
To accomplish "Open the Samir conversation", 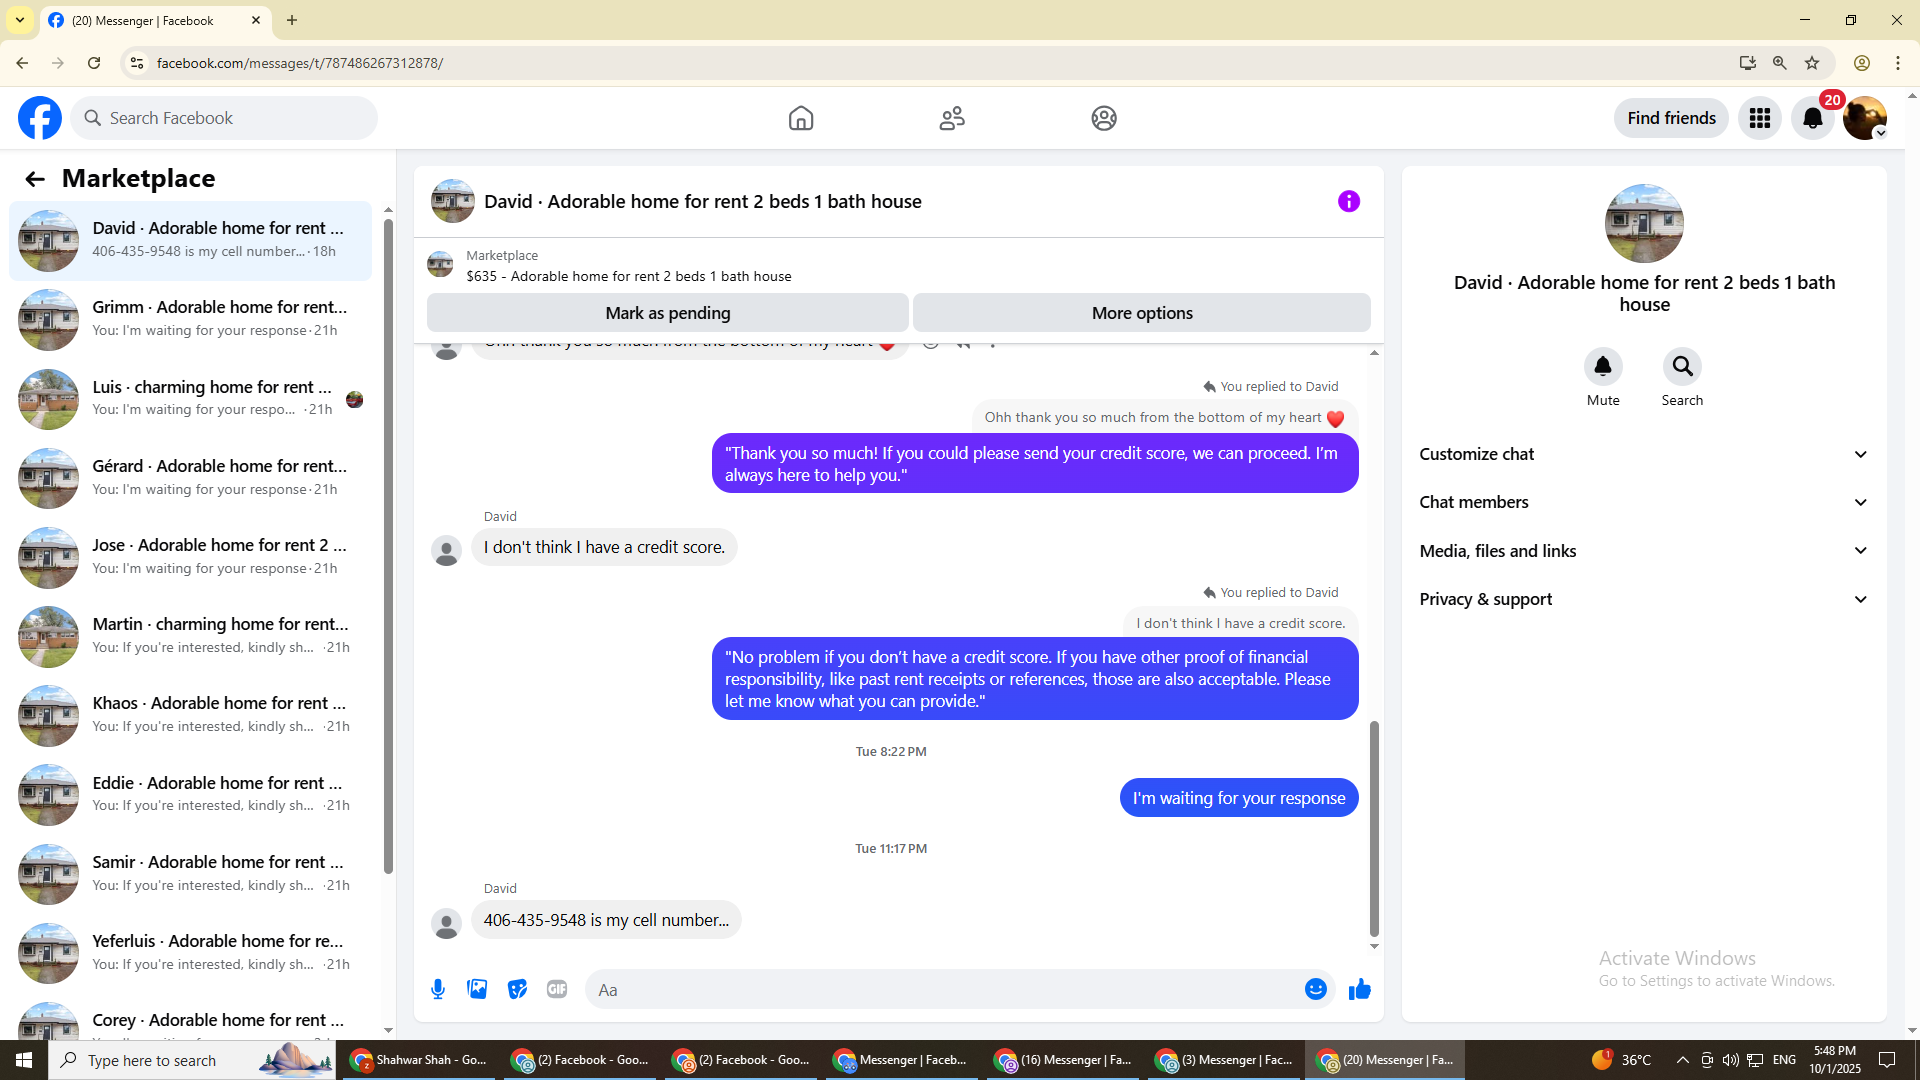I will 190,873.
